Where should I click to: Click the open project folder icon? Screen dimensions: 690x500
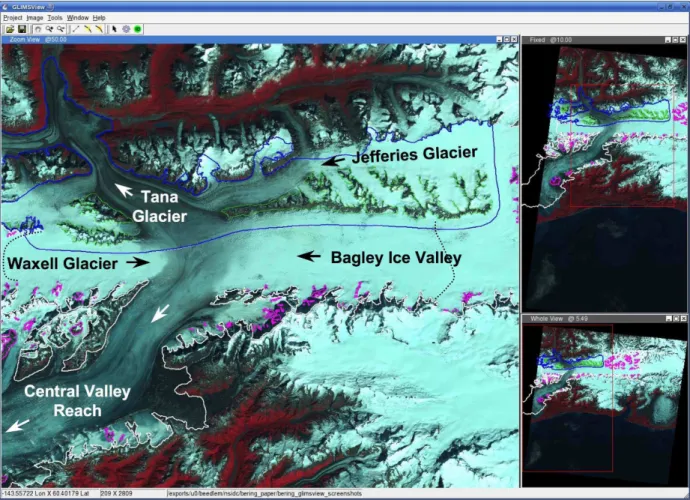[x=10, y=29]
